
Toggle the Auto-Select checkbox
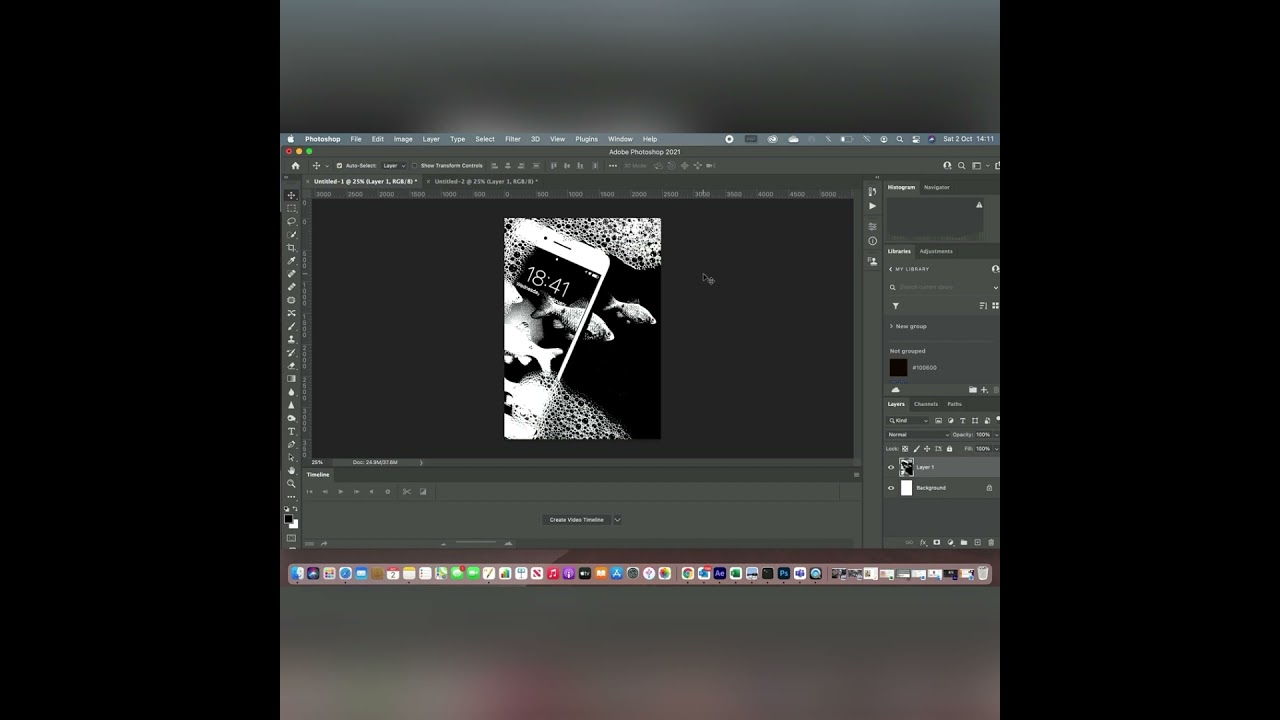(x=339, y=166)
